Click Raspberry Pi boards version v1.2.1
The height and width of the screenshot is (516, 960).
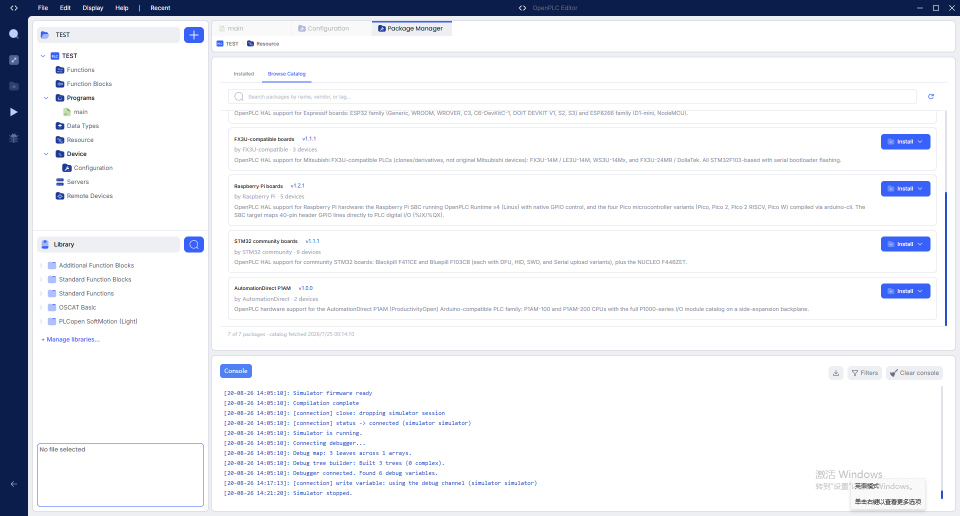point(298,186)
